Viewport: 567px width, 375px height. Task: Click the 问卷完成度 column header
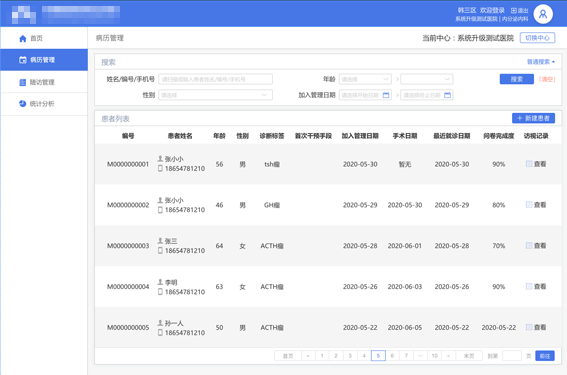point(499,136)
